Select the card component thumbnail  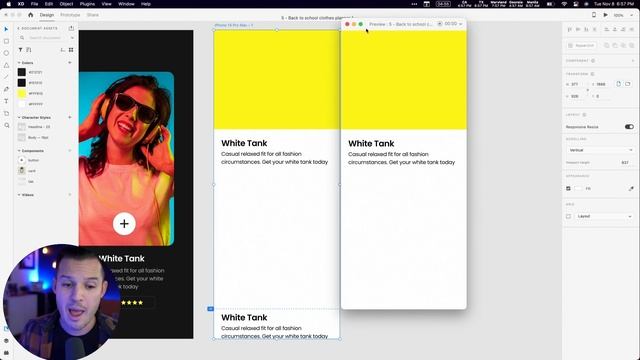[22, 171]
